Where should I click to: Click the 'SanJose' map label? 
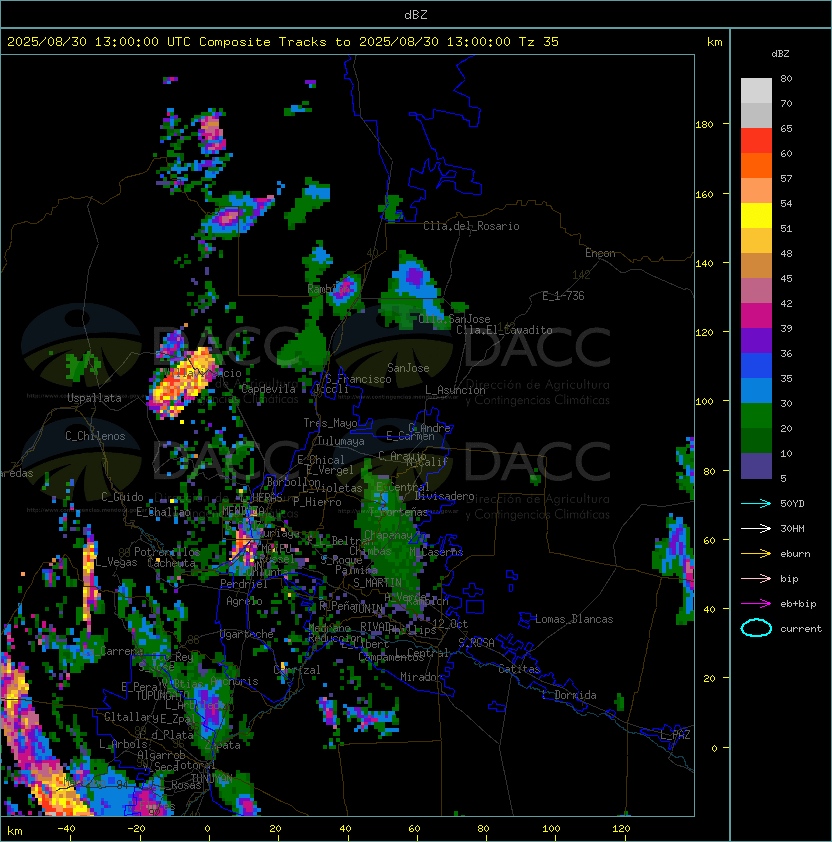[x=408, y=368]
